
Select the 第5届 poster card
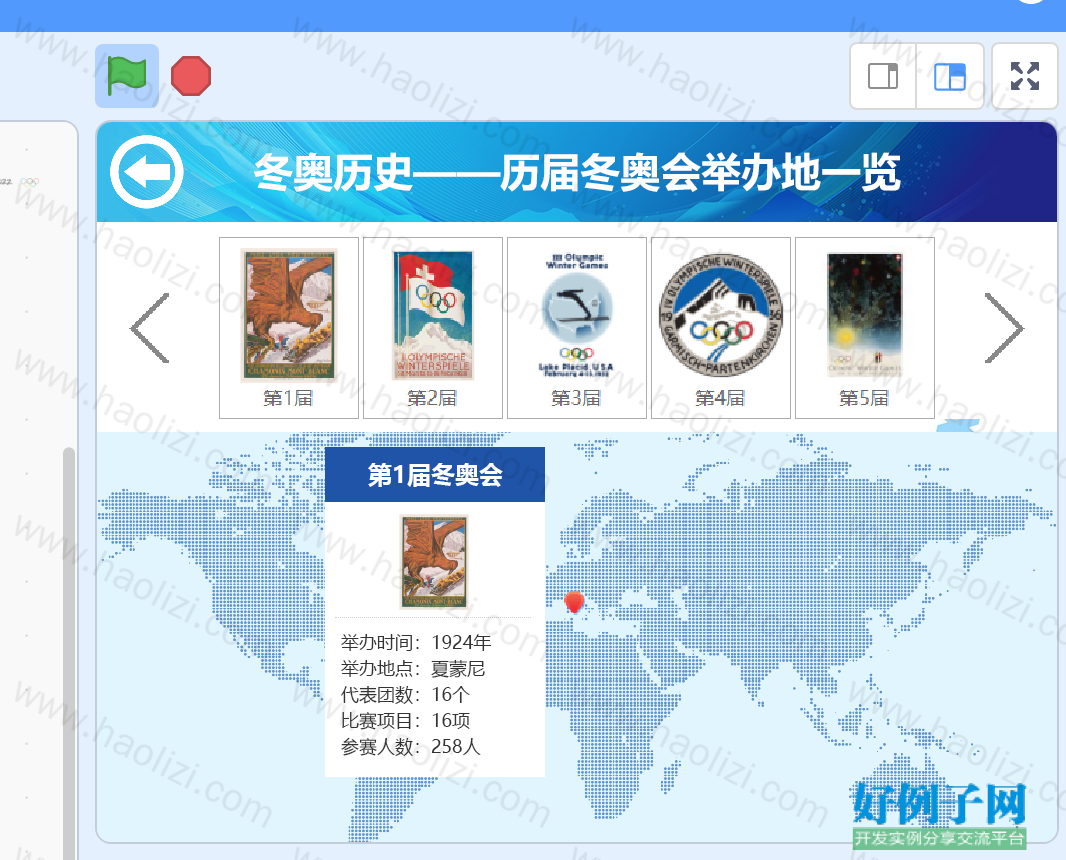click(865, 328)
